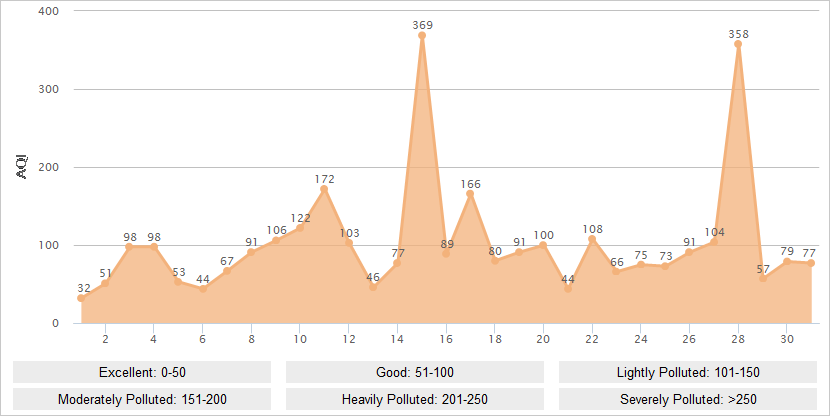The height and width of the screenshot is (416, 830).
Task: Click the data point labeled 358
Action: click(738, 44)
